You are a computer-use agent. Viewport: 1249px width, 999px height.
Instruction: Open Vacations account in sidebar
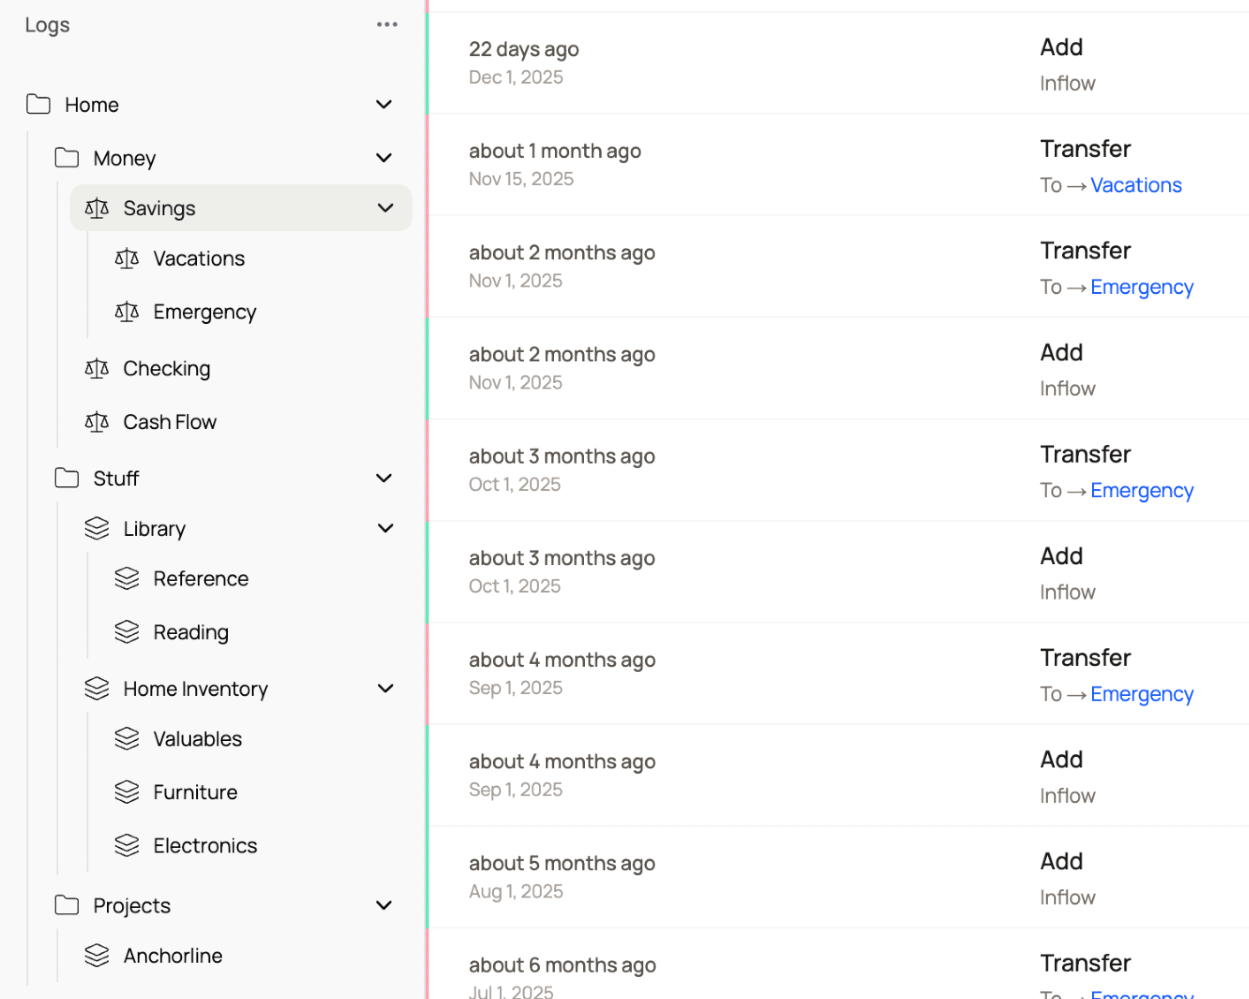tap(199, 258)
